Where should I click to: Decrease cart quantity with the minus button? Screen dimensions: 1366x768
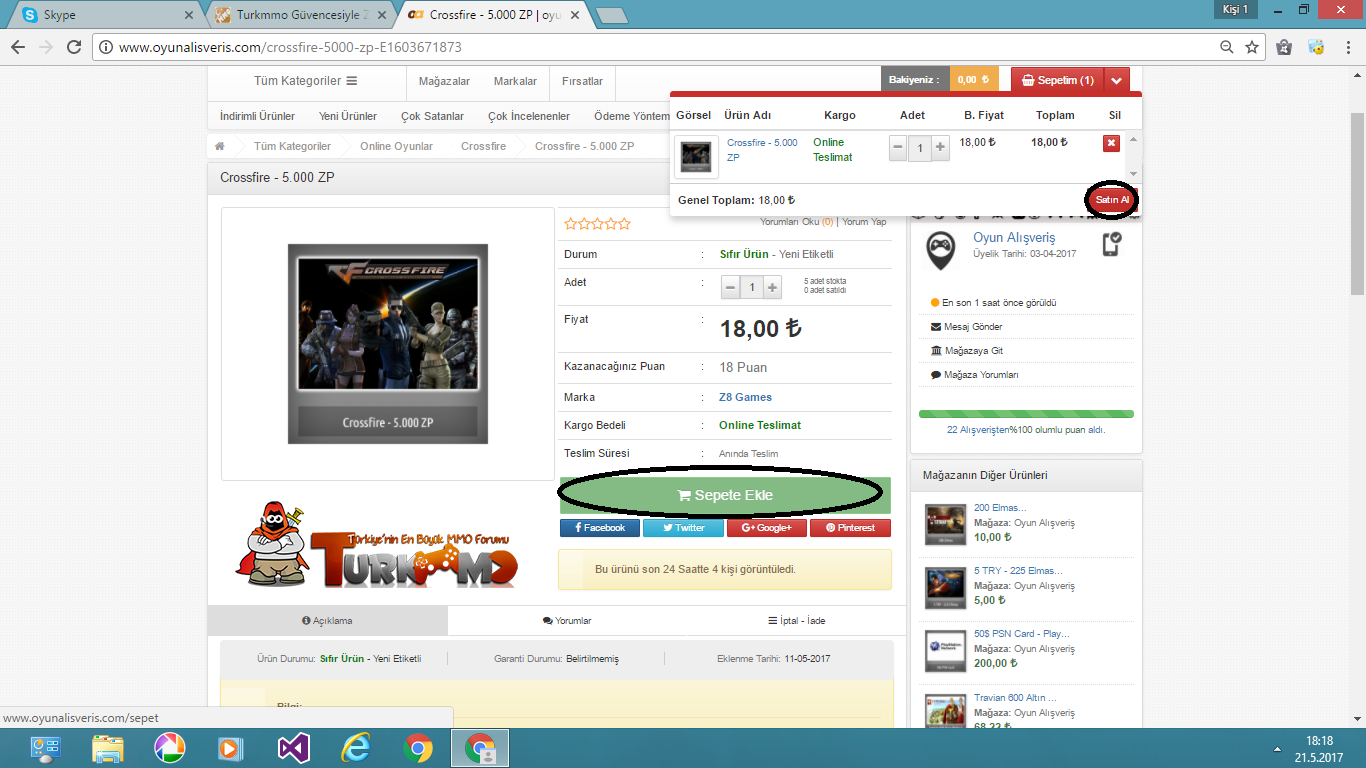click(x=898, y=149)
